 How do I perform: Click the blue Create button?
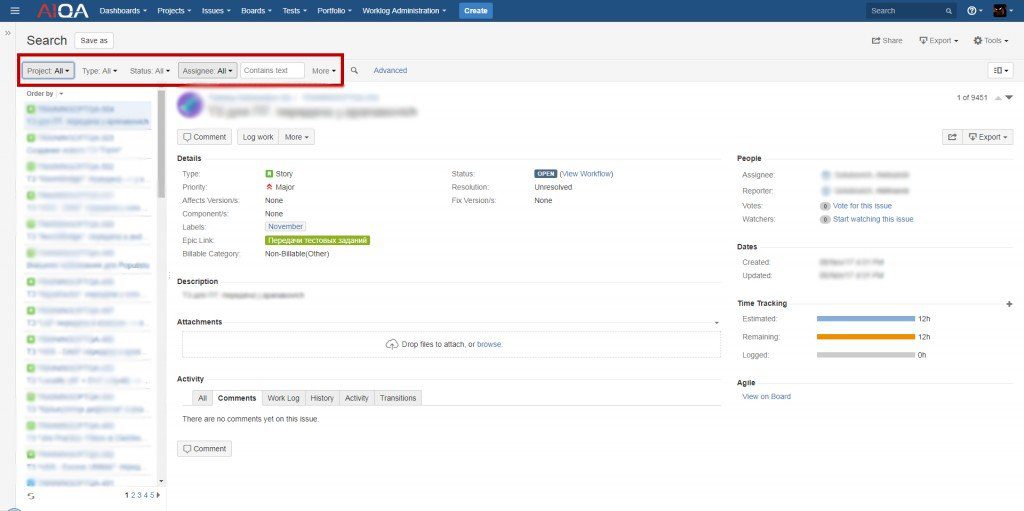pos(475,10)
